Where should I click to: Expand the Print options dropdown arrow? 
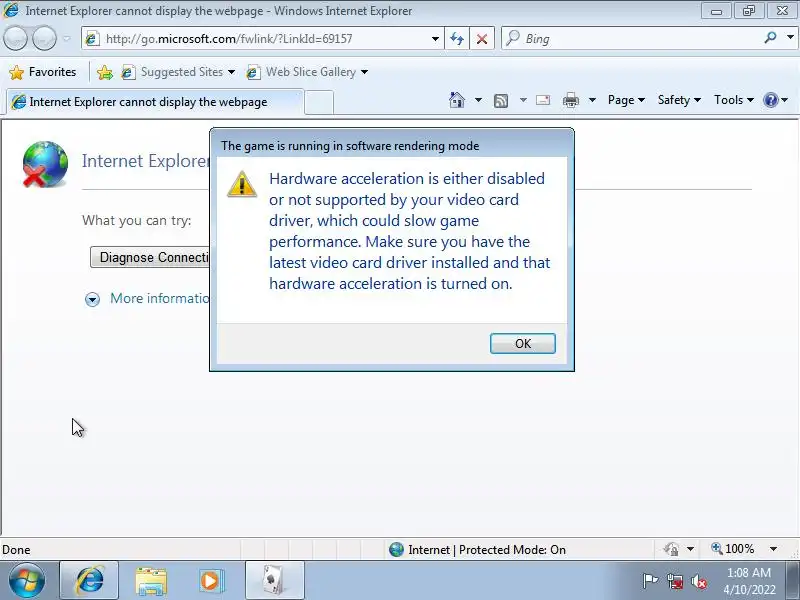(x=592, y=100)
